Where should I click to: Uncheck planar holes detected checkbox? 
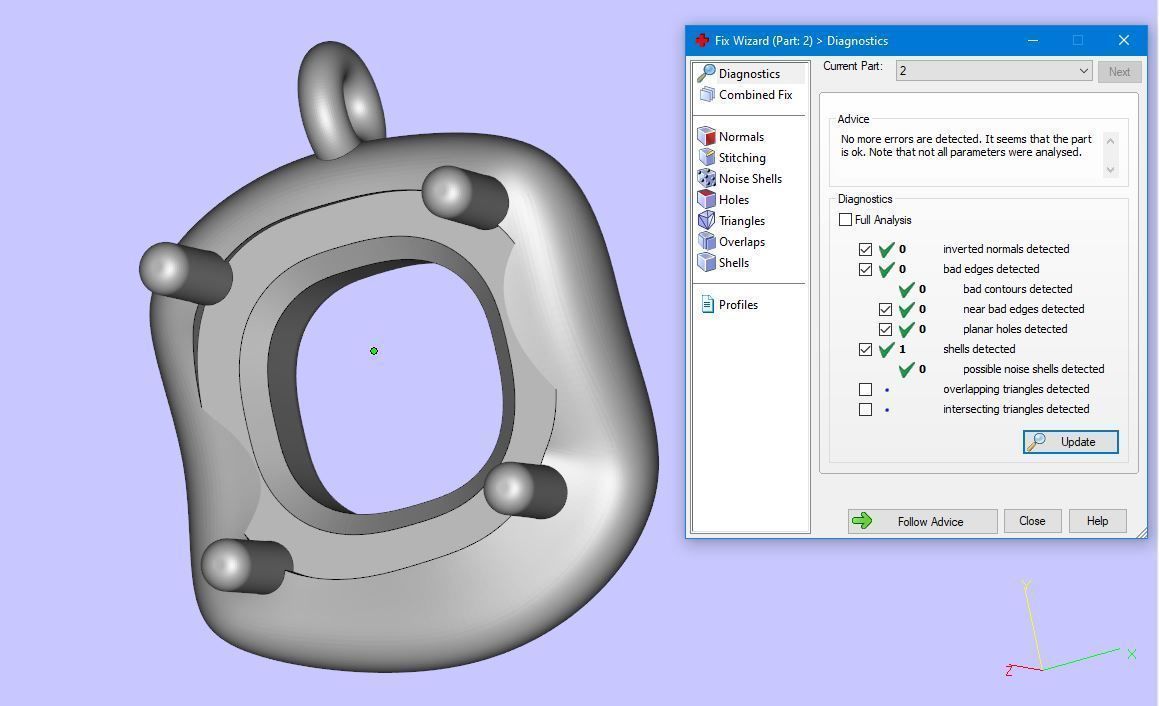pos(886,329)
